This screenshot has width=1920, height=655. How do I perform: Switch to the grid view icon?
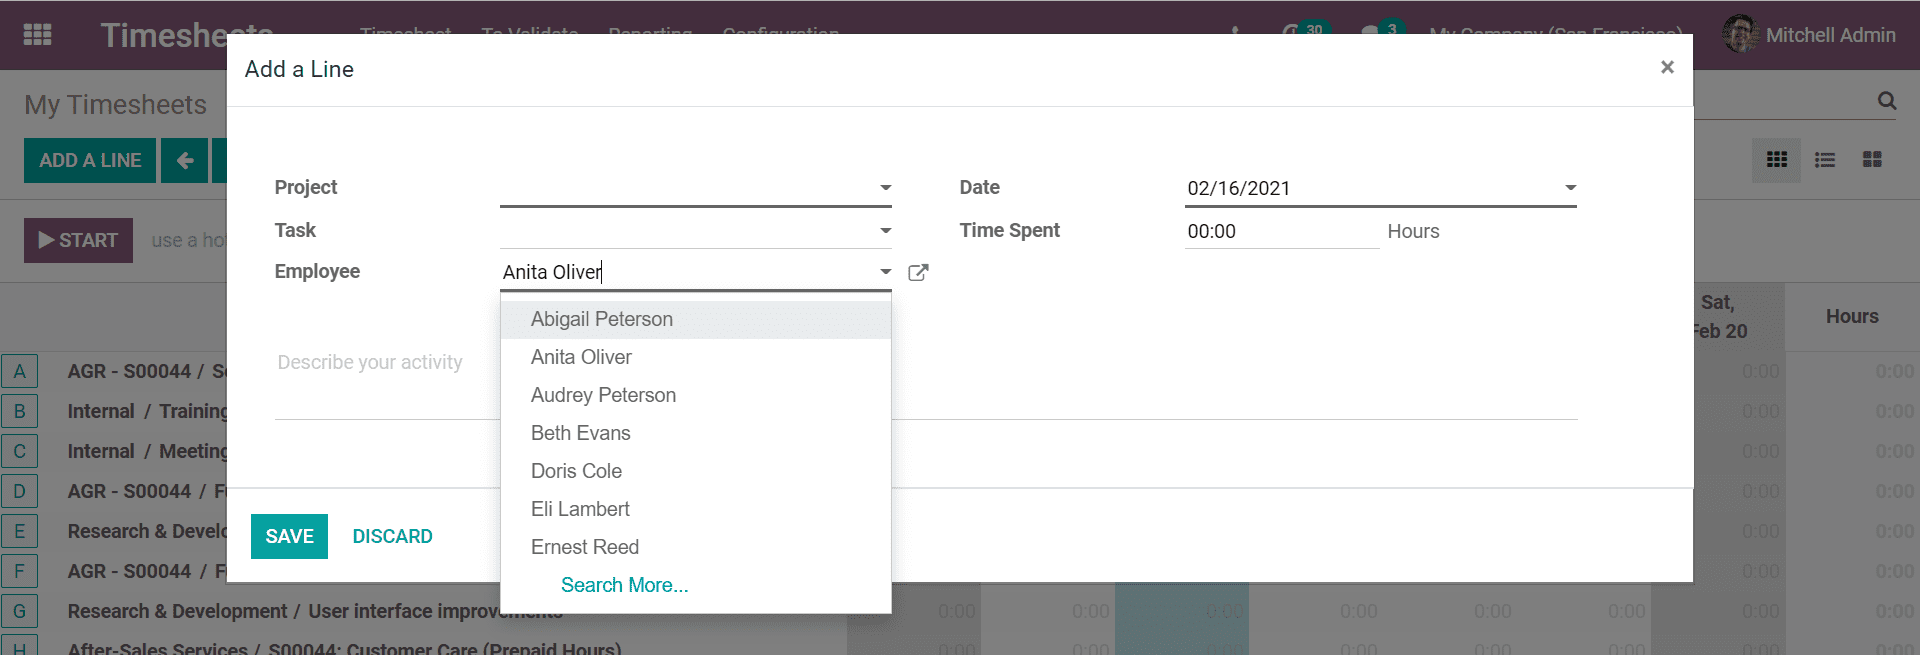(x=1777, y=160)
